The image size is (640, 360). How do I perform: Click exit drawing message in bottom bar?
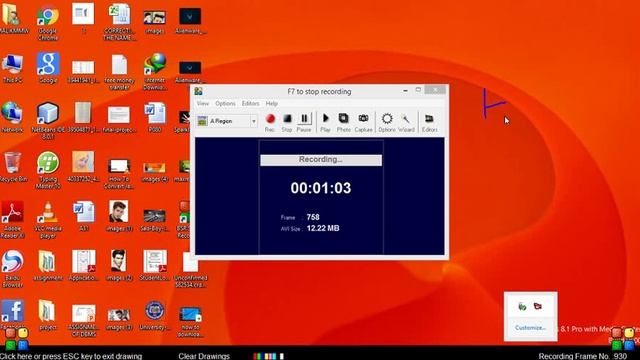coord(71,356)
